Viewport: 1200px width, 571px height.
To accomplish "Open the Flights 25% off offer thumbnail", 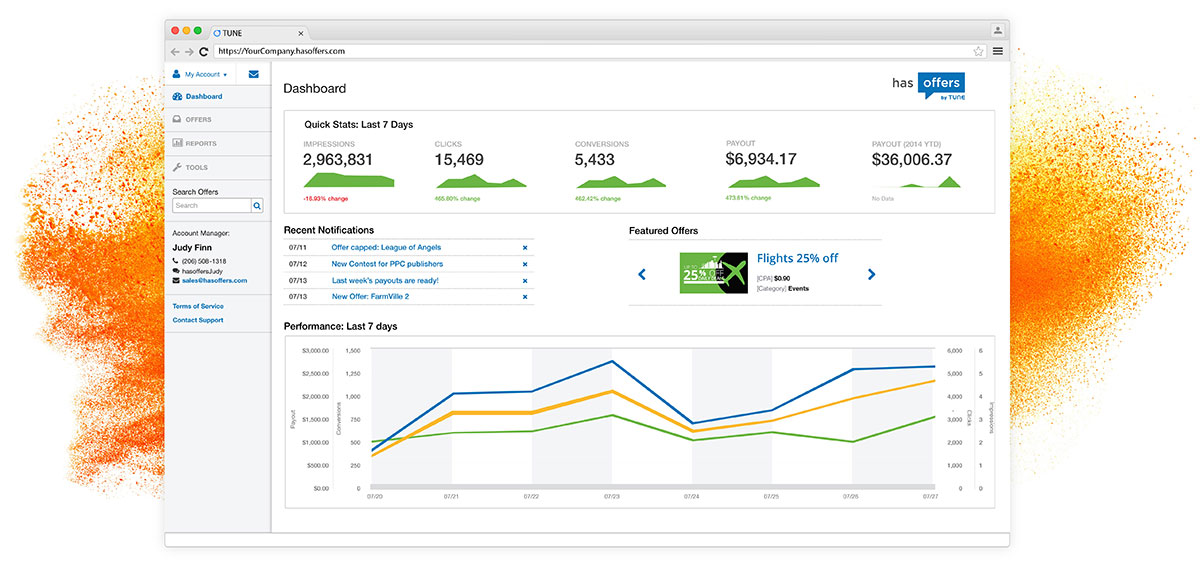I will tap(714, 273).
